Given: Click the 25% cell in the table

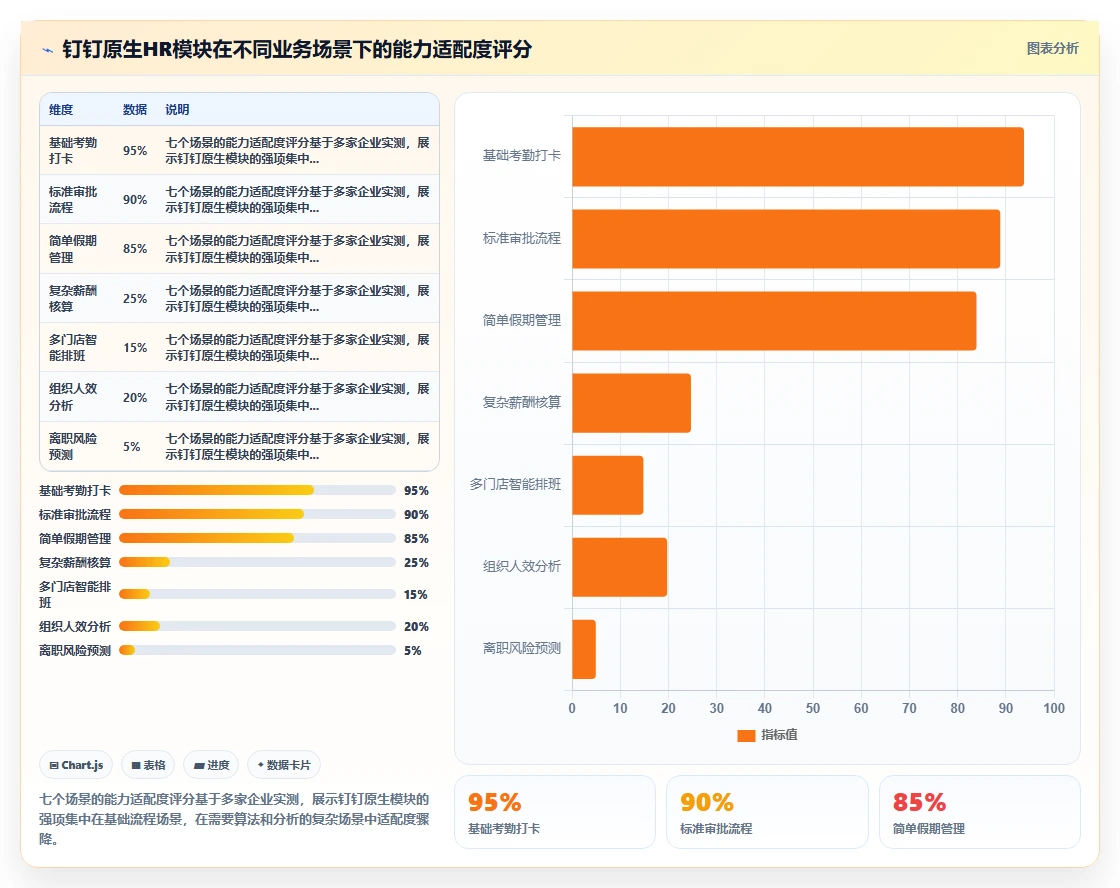Looking at the screenshot, I should [135, 299].
